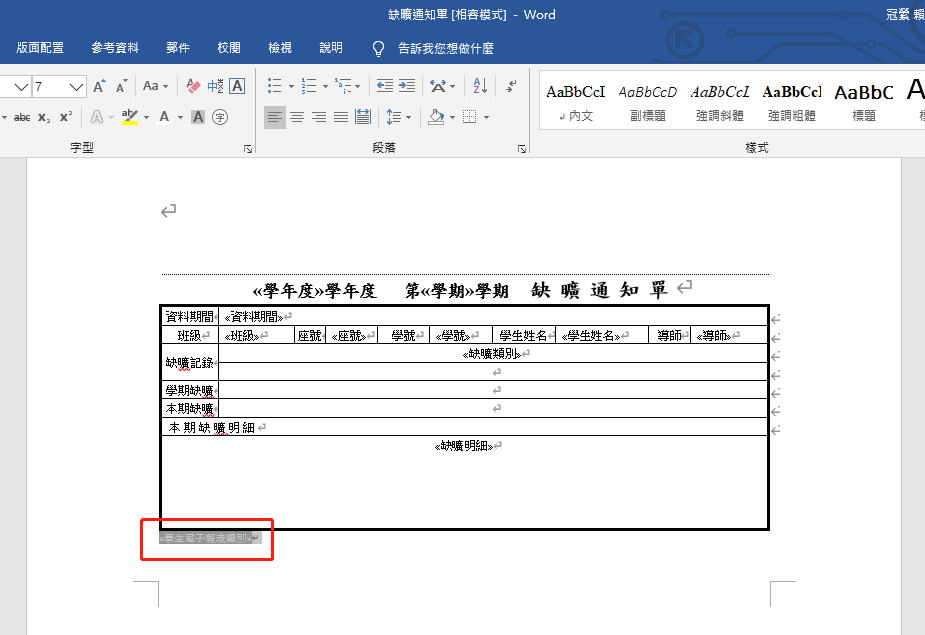Screen dimensions: 925x635
Task: Switch to the 檢視 ribbon tab
Action: click(x=280, y=48)
